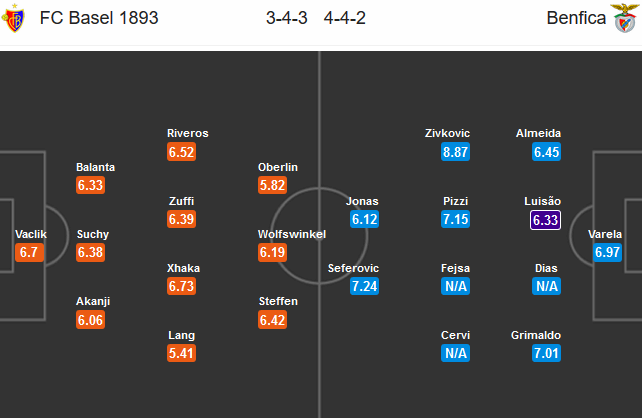The height and width of the screenshot is (418, 642).
Task: Click the FC Basel 1893 club crest
Action: tap(14, 18)
